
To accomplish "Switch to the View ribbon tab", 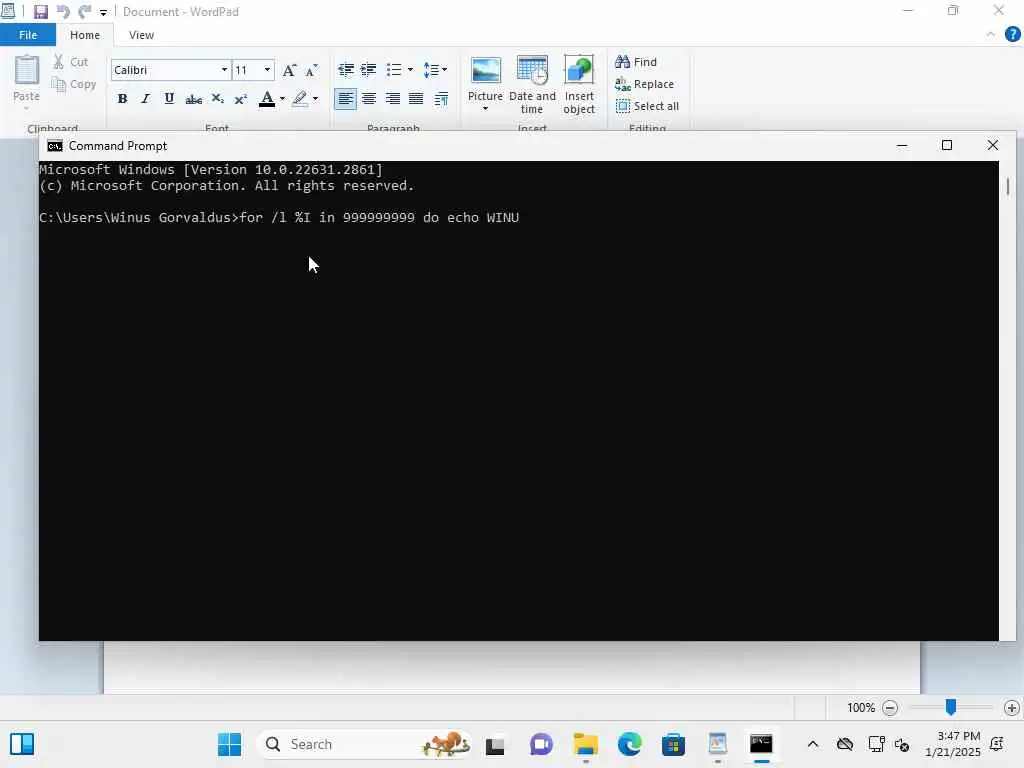I will click(x=141, y=35).
